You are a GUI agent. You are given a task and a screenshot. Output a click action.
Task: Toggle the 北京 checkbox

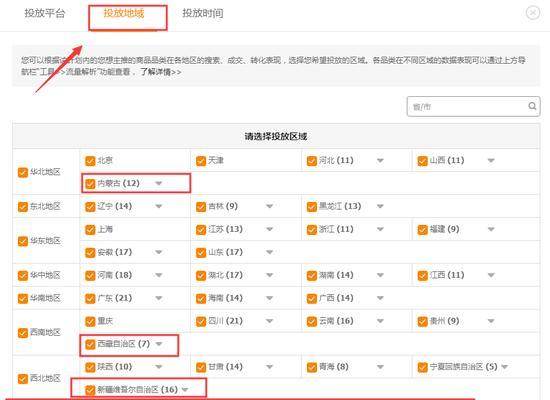click(x=90, y=161)
